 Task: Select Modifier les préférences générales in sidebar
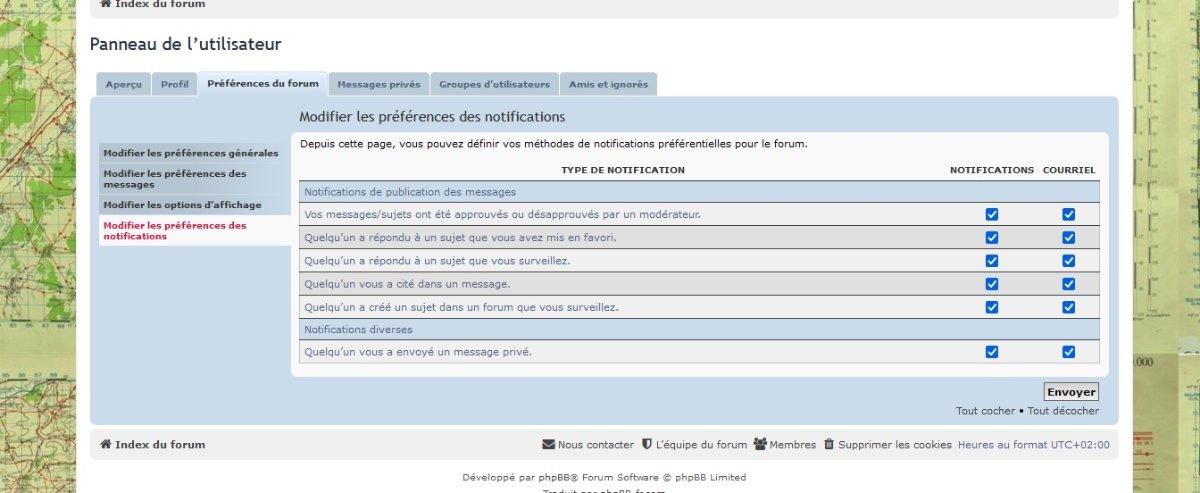191,153
